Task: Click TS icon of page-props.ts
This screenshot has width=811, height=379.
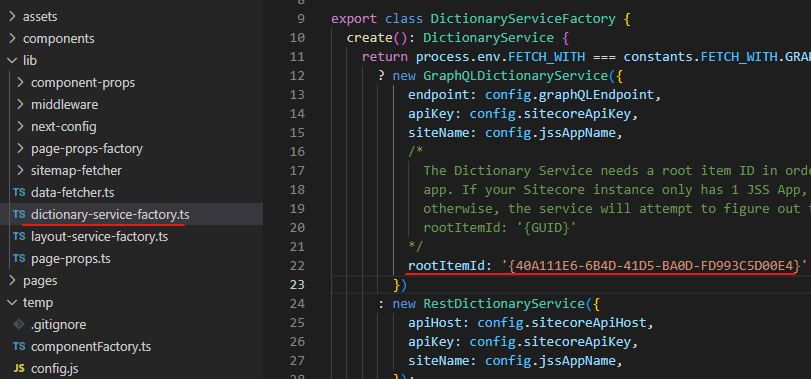Action: point(19,259)
